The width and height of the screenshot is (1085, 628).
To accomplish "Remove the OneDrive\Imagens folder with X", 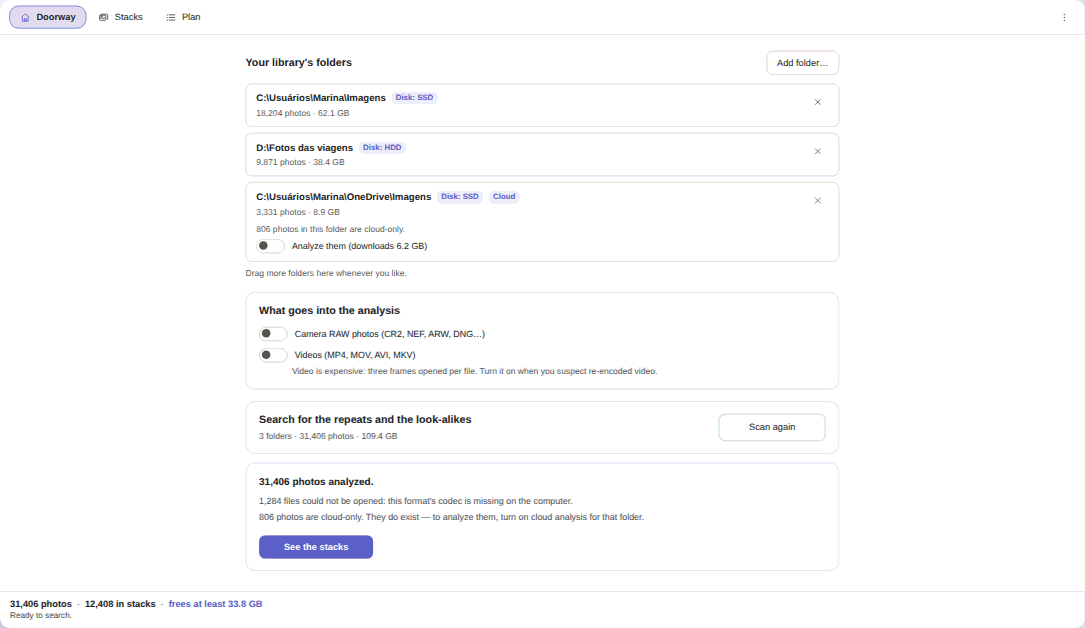I will (818, 201).
